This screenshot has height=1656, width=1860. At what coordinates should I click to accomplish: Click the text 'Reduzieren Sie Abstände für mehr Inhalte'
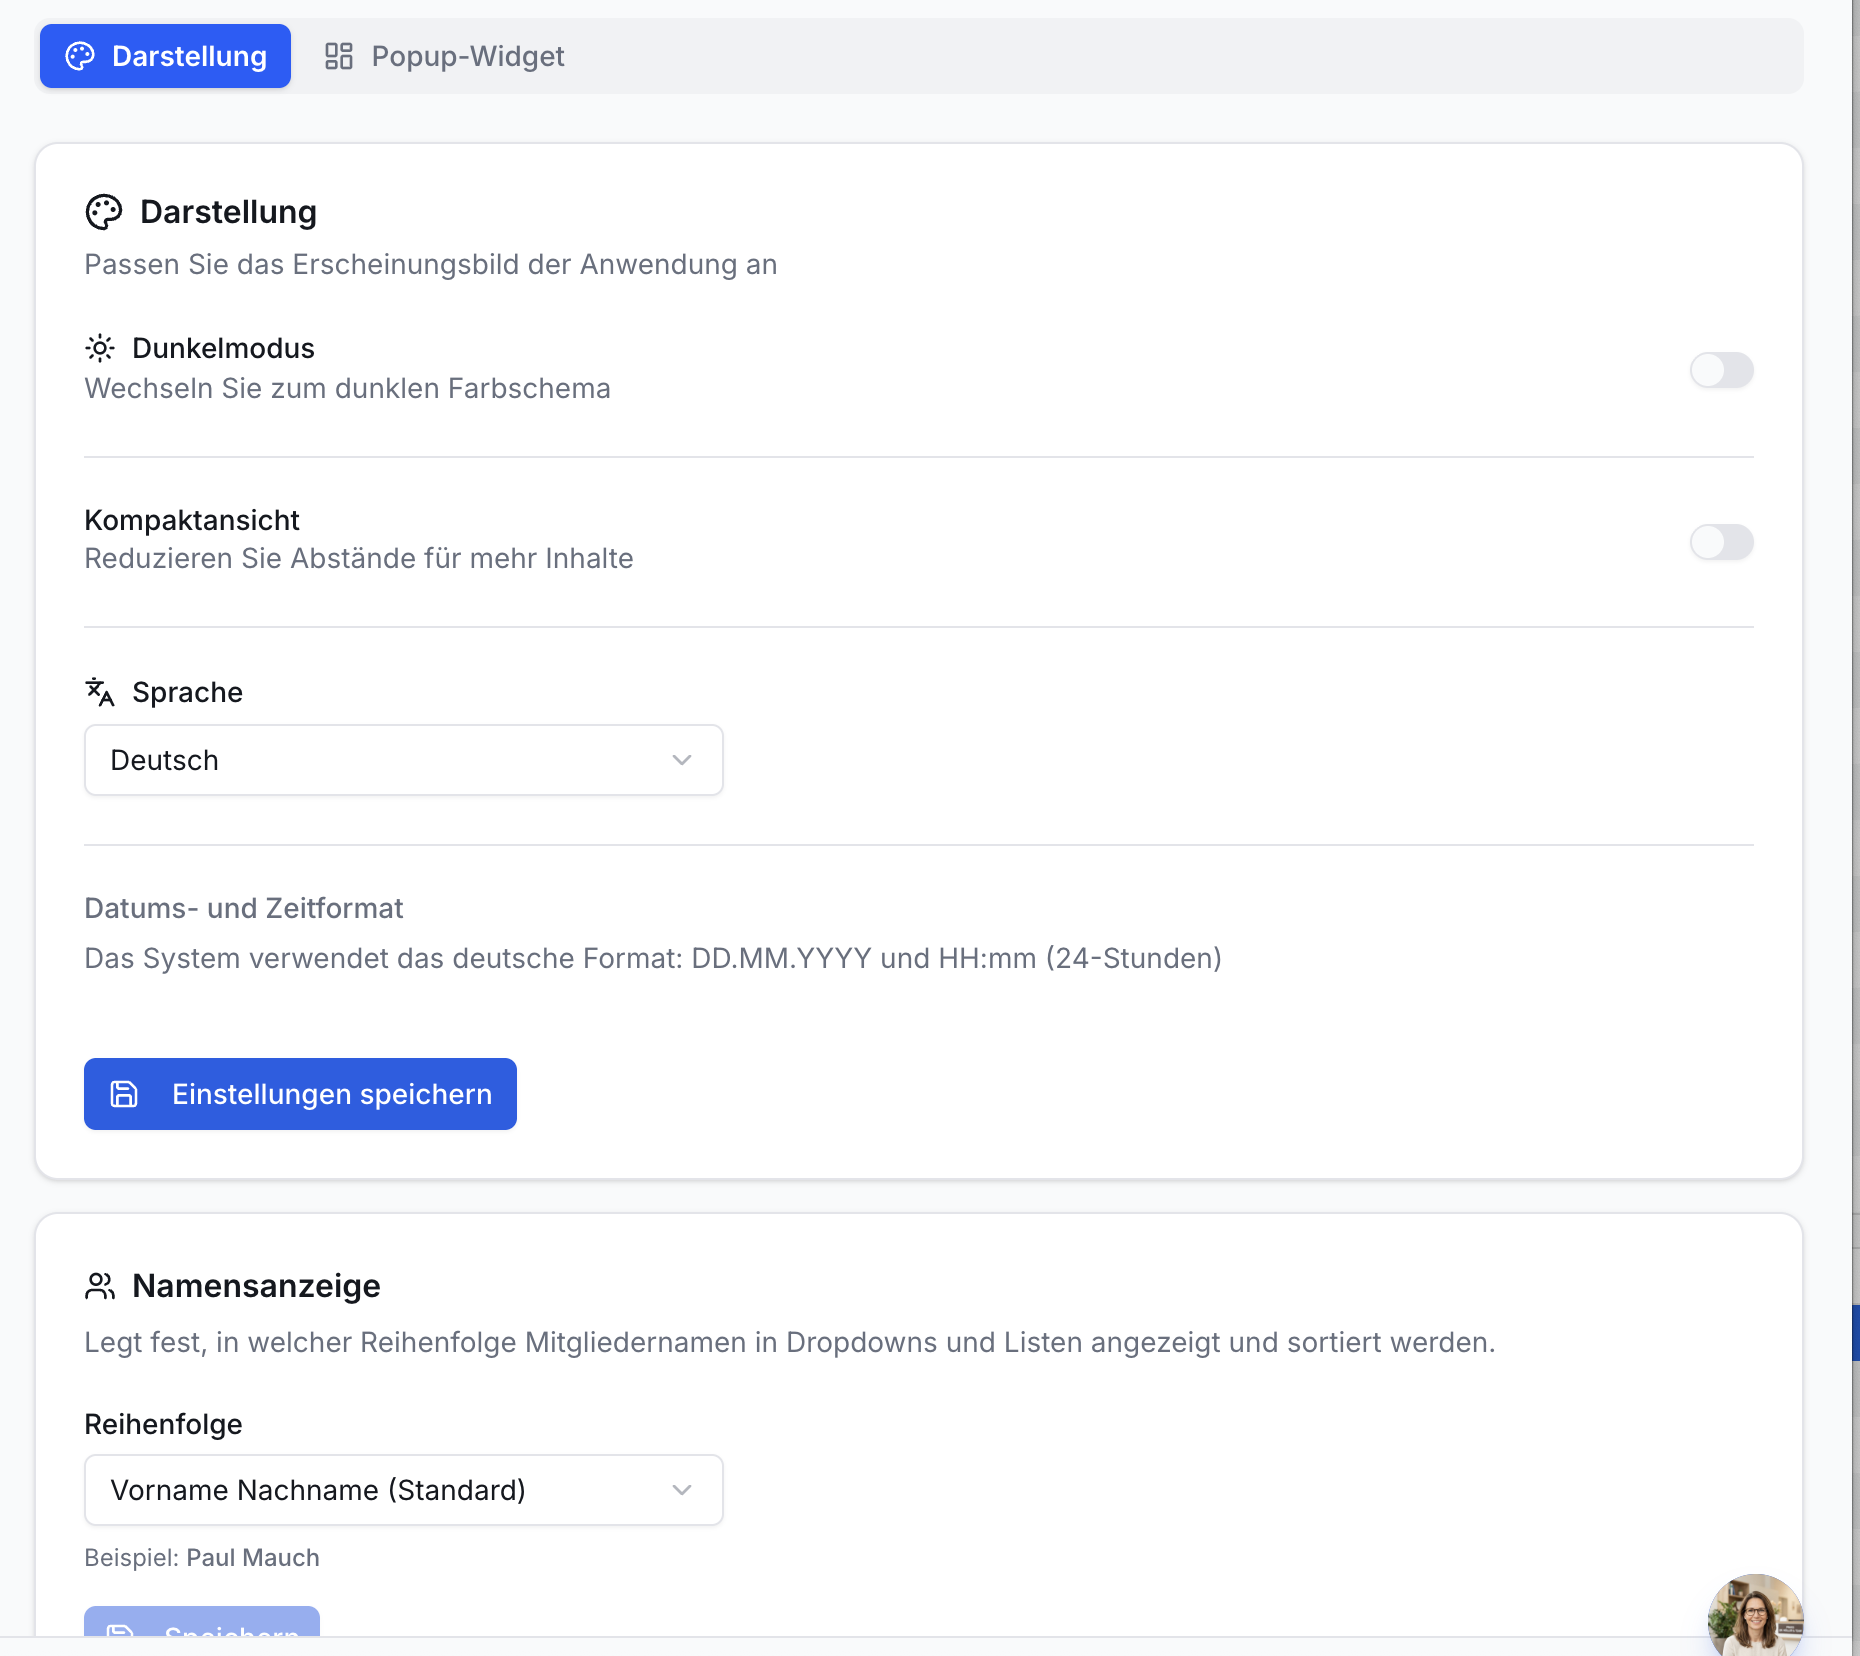[359, 558]
